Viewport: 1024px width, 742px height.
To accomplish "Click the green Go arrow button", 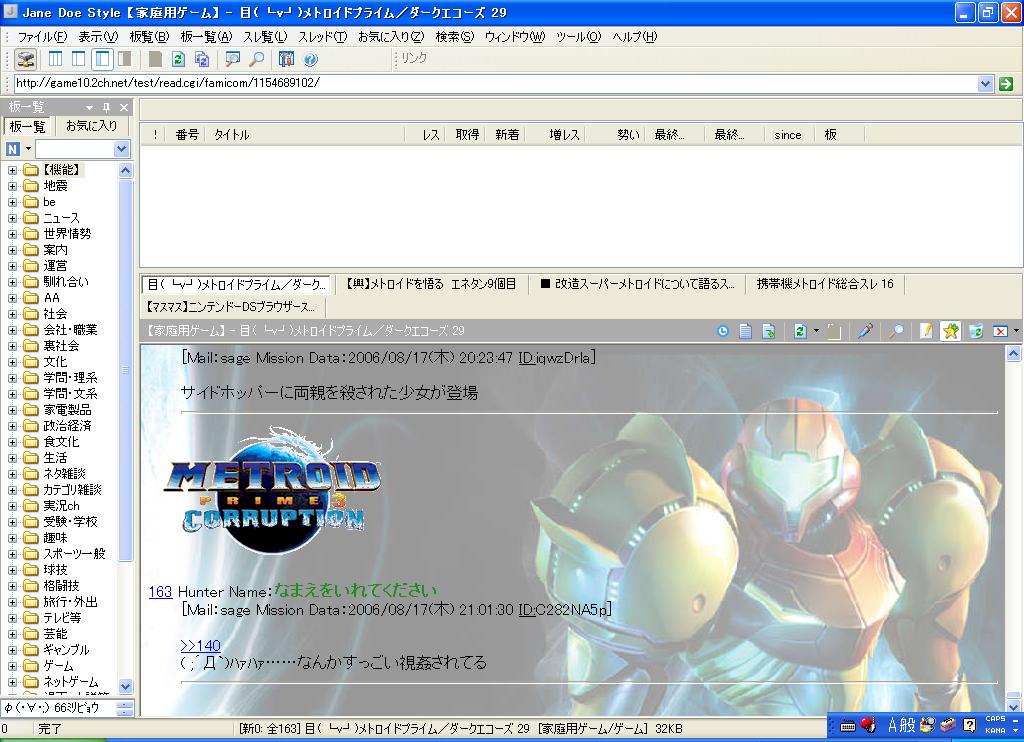I will point(1006,84).
